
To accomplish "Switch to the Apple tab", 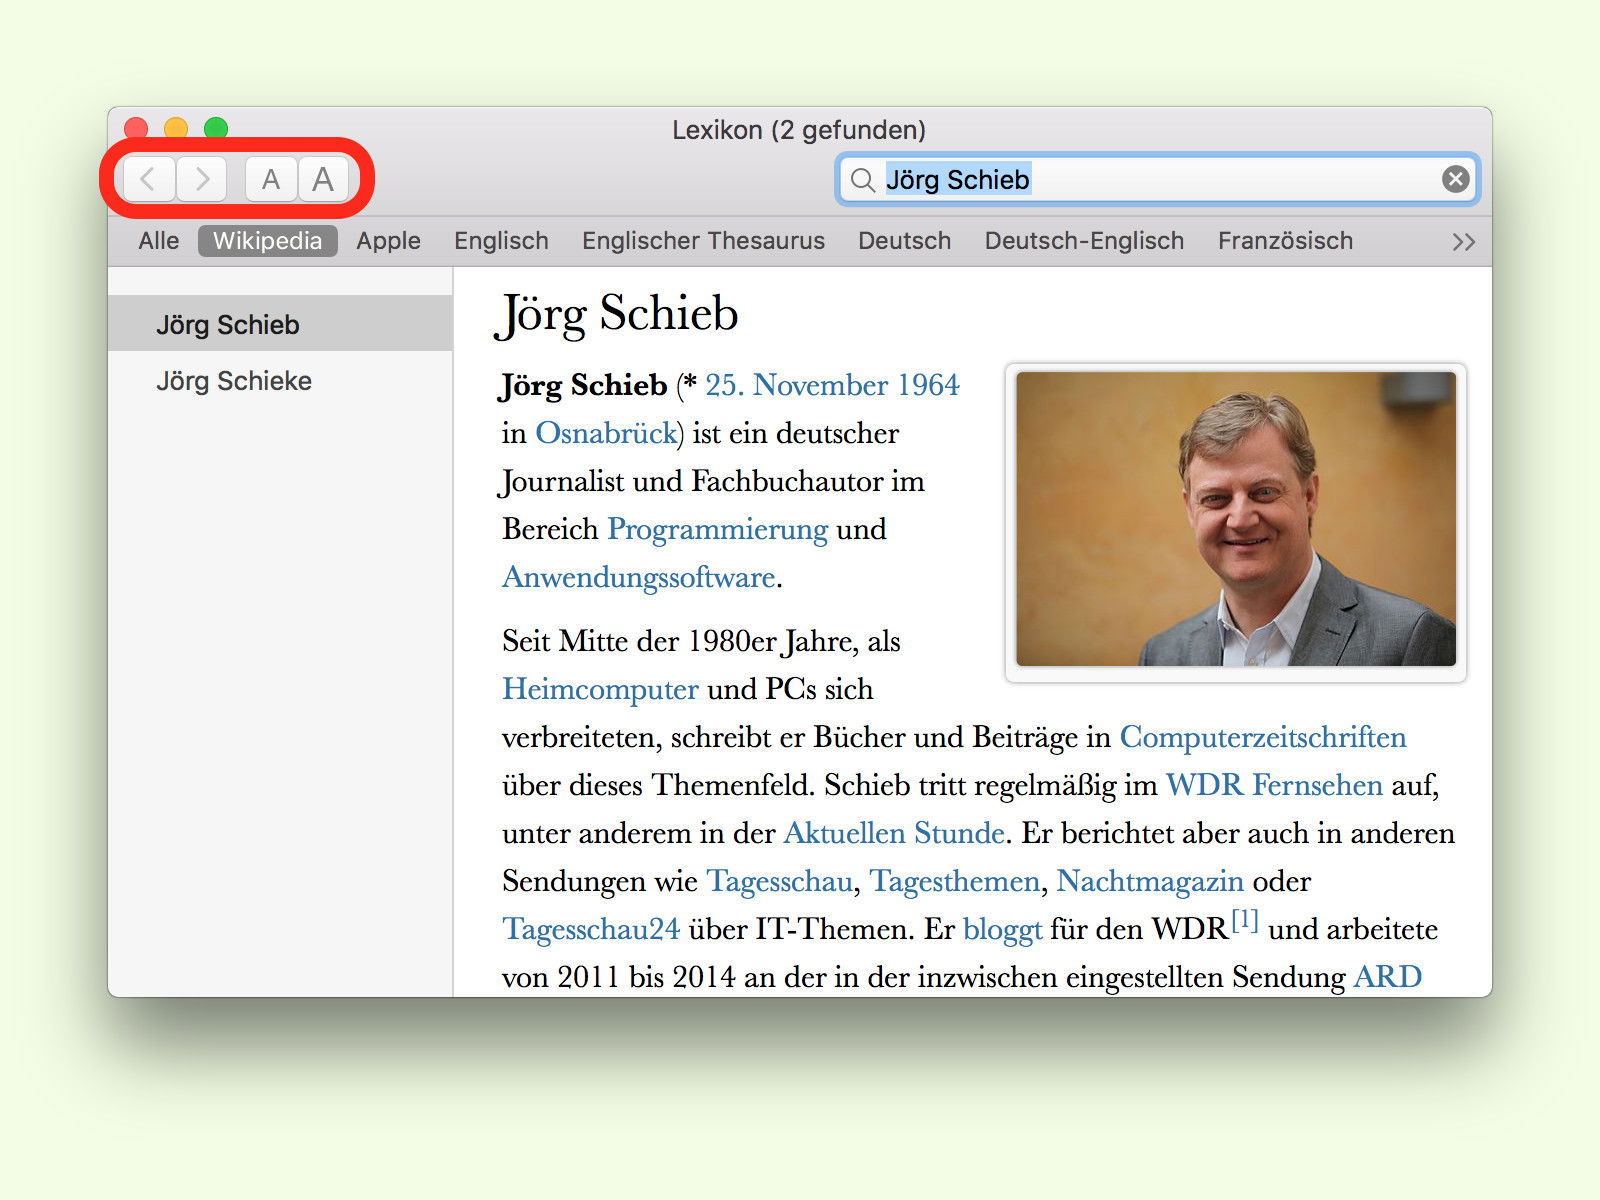I will point(388,241).
